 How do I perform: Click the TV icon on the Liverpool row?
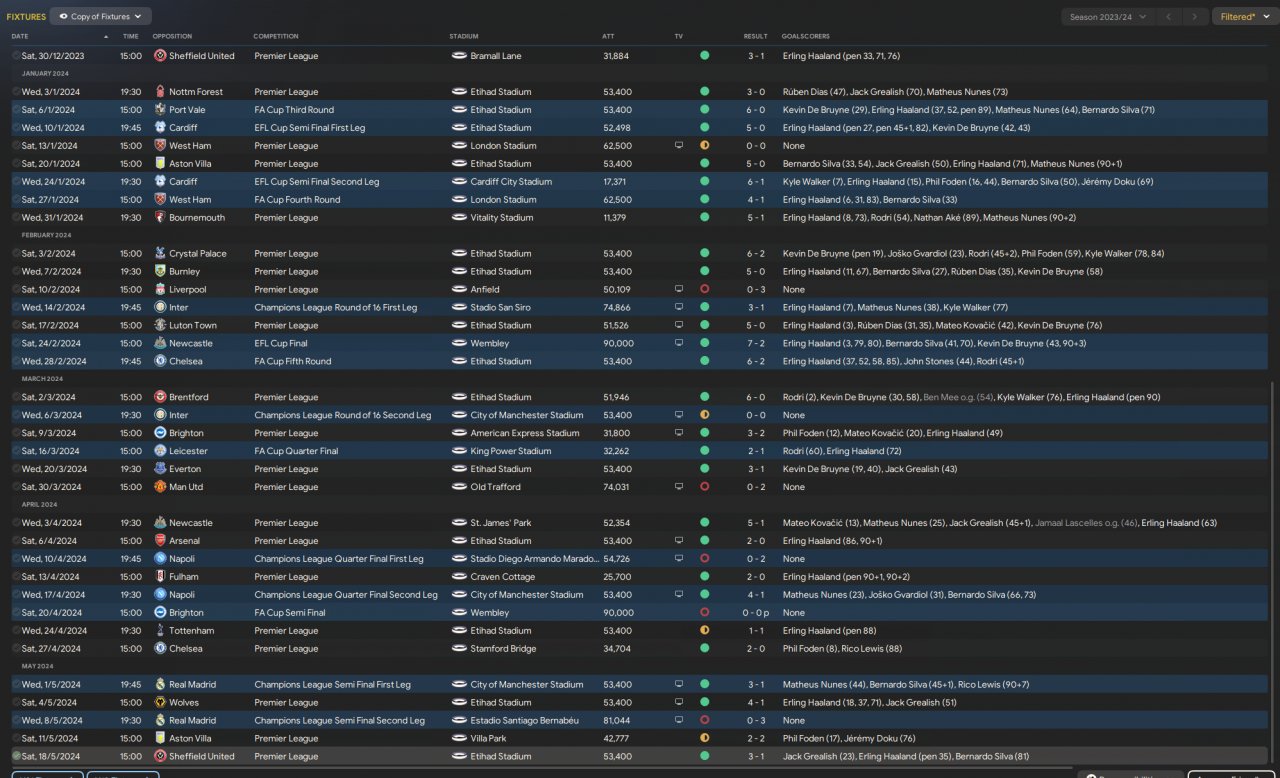point(679,290)
